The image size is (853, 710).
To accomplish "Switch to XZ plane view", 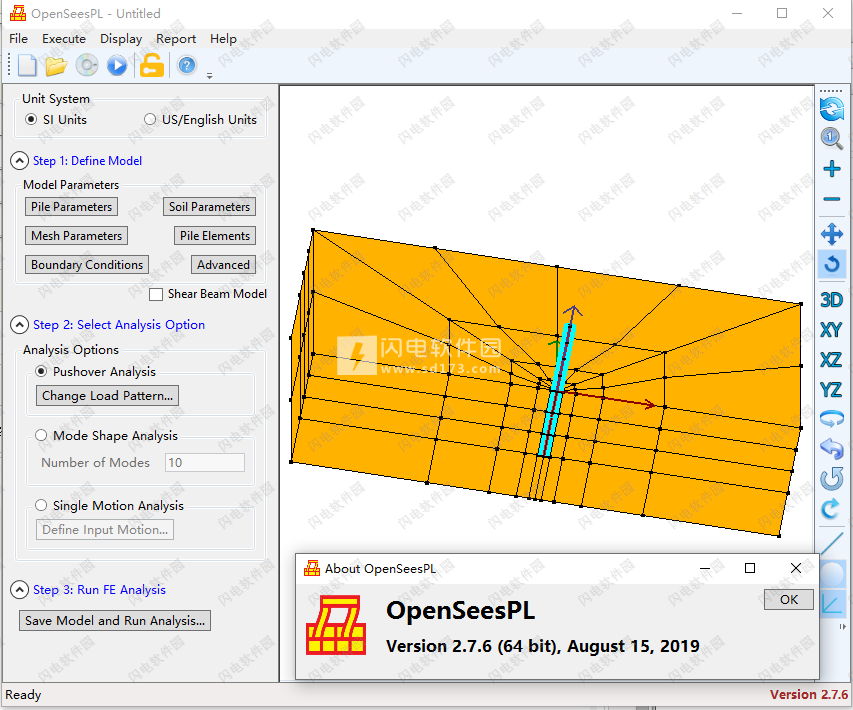I will (x=831, y=360).
